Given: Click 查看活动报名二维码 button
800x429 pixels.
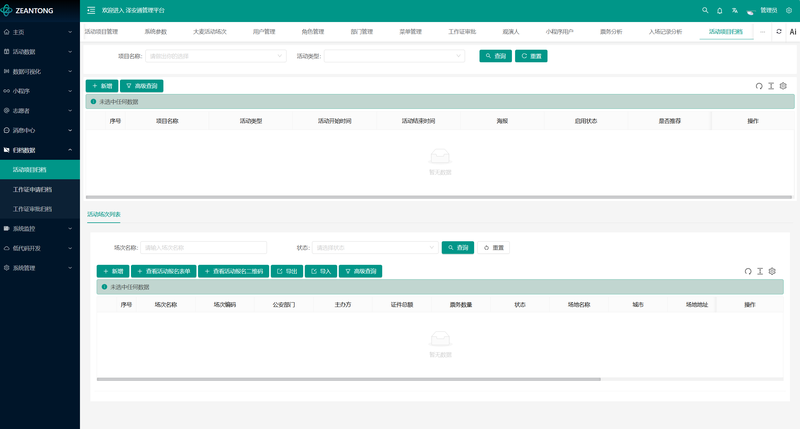Looking at the screenshot, I should 234,271.
